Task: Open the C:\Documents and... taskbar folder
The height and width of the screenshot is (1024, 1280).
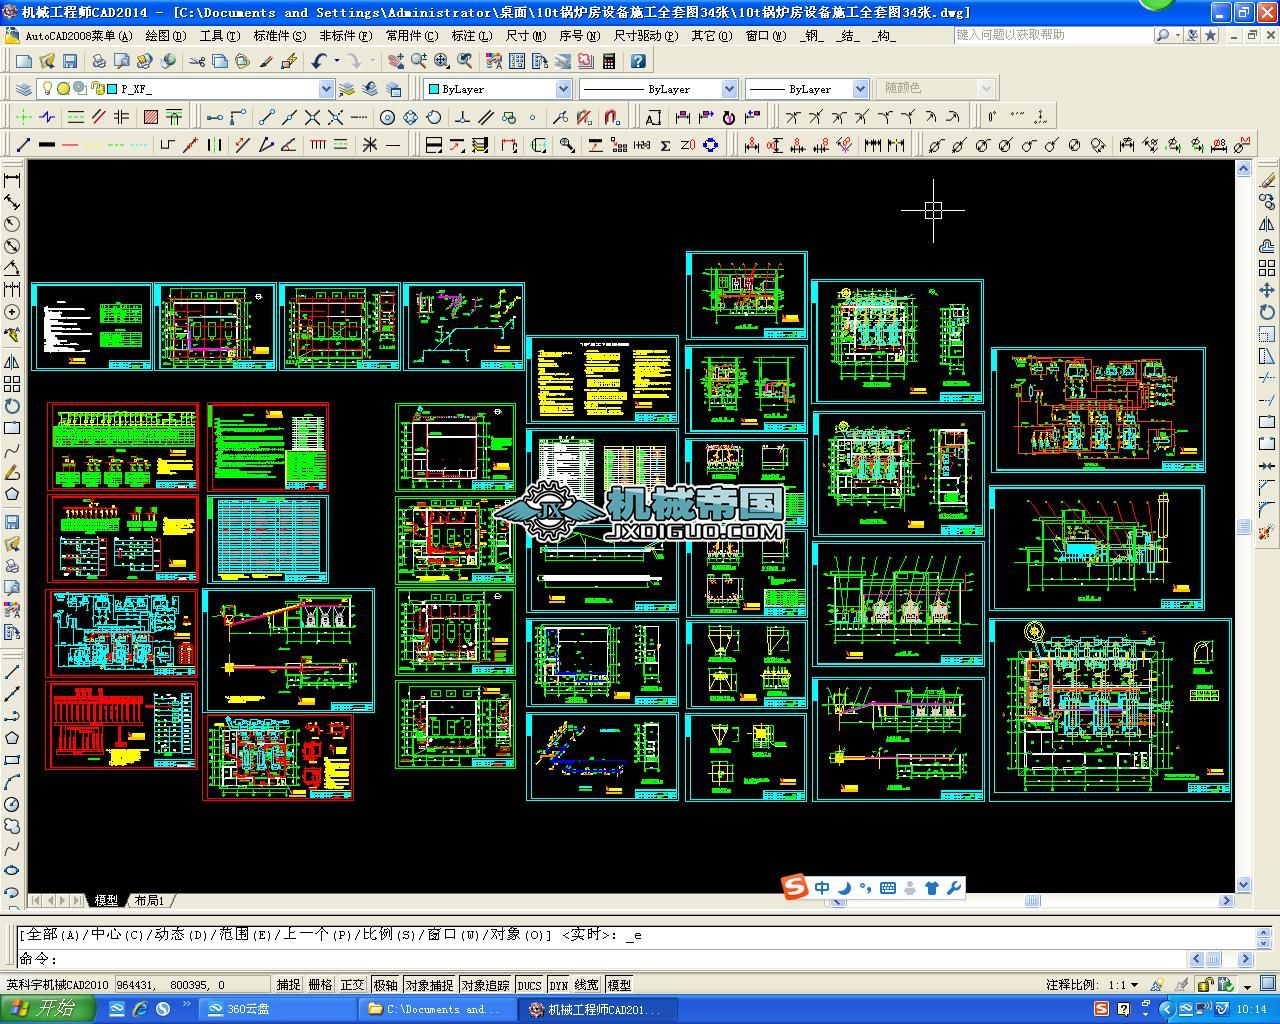Action: [x=439, y=1010]
